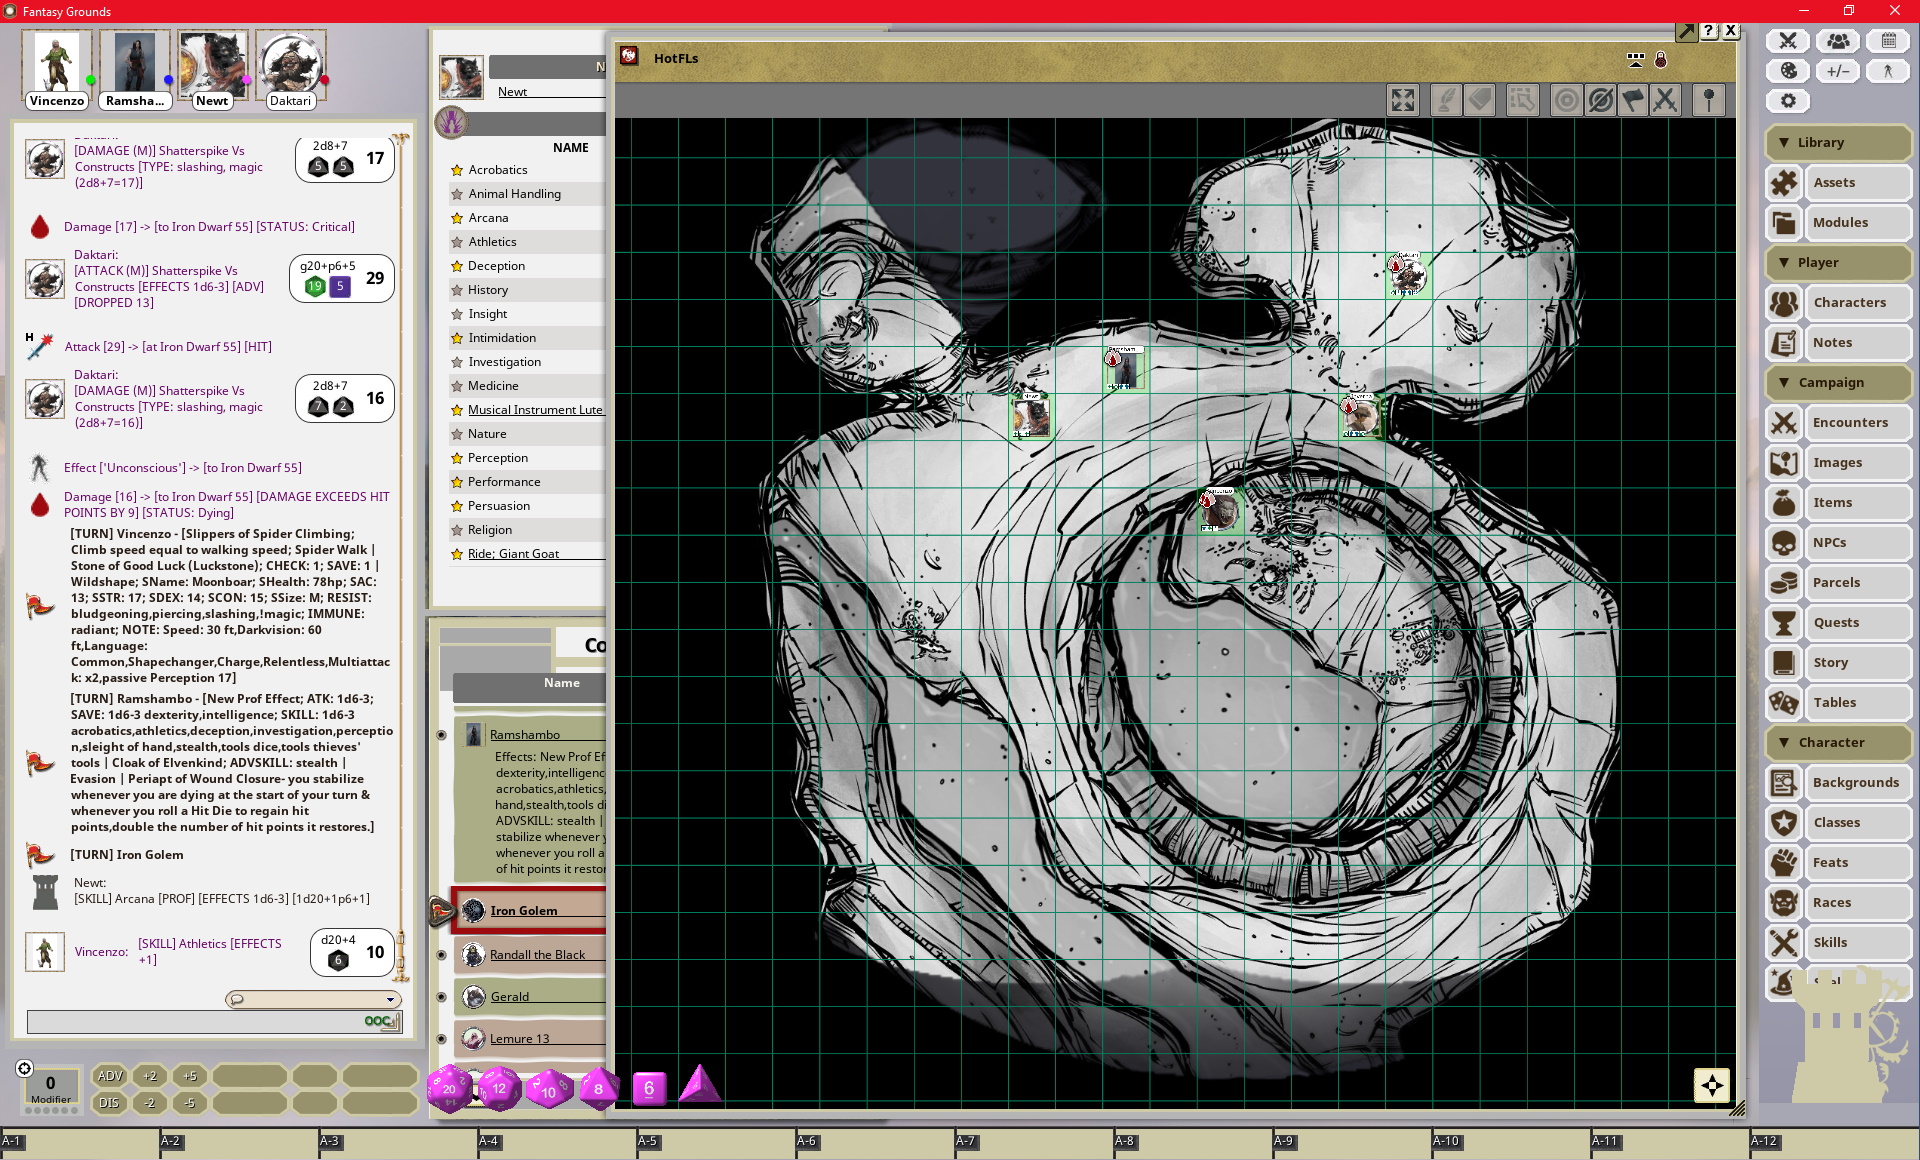This screenshot has width=1920, height=1160.
Task: Toggle the +5 modifier button
Action: pos(190,1076)
